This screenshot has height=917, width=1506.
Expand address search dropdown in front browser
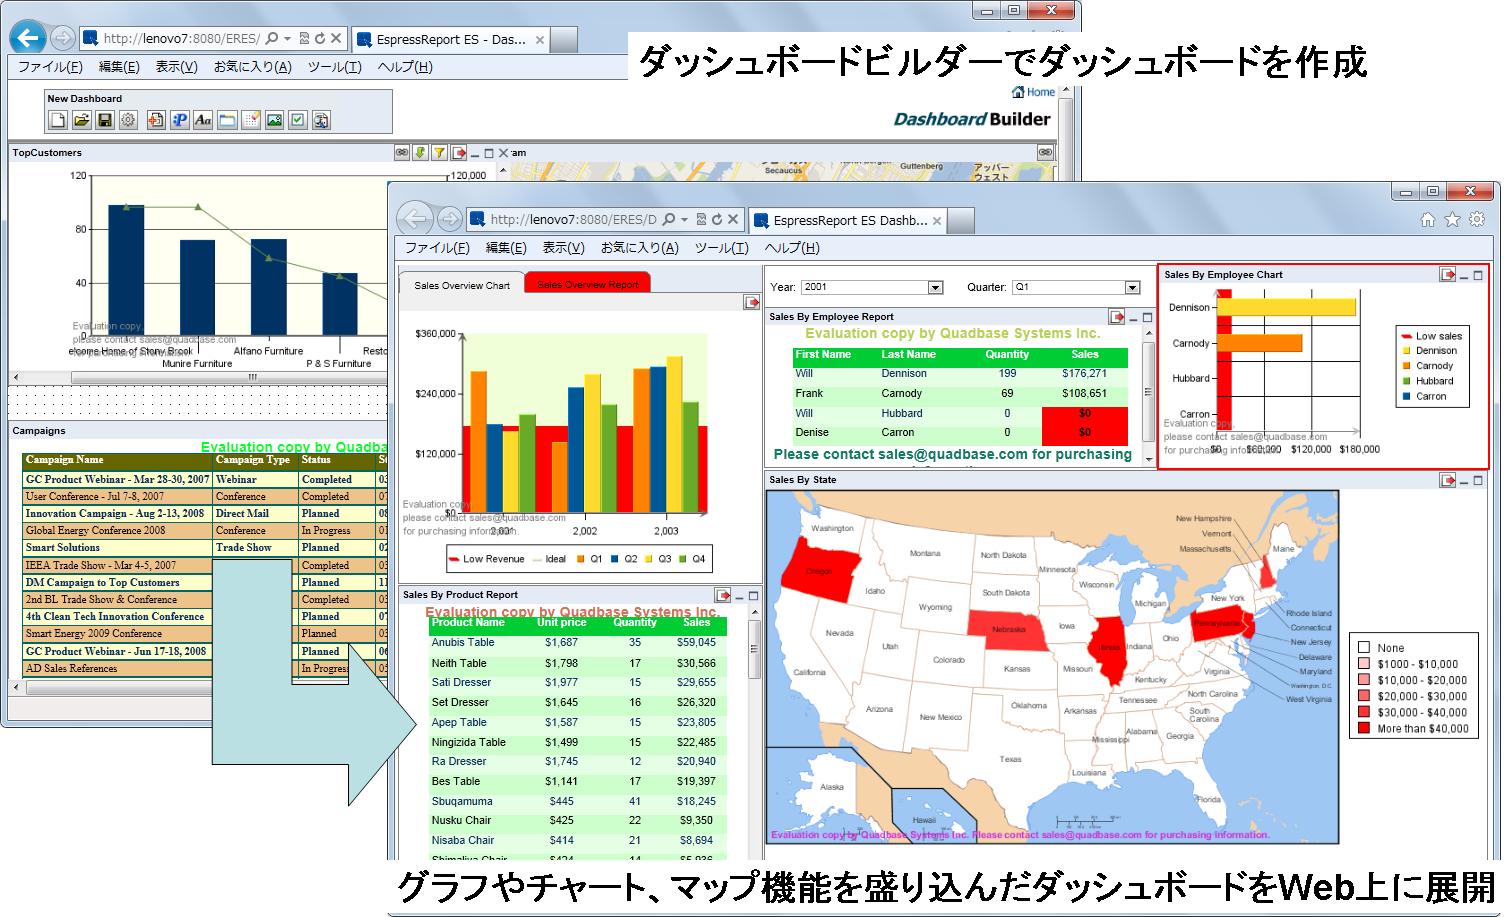point(684,219)
